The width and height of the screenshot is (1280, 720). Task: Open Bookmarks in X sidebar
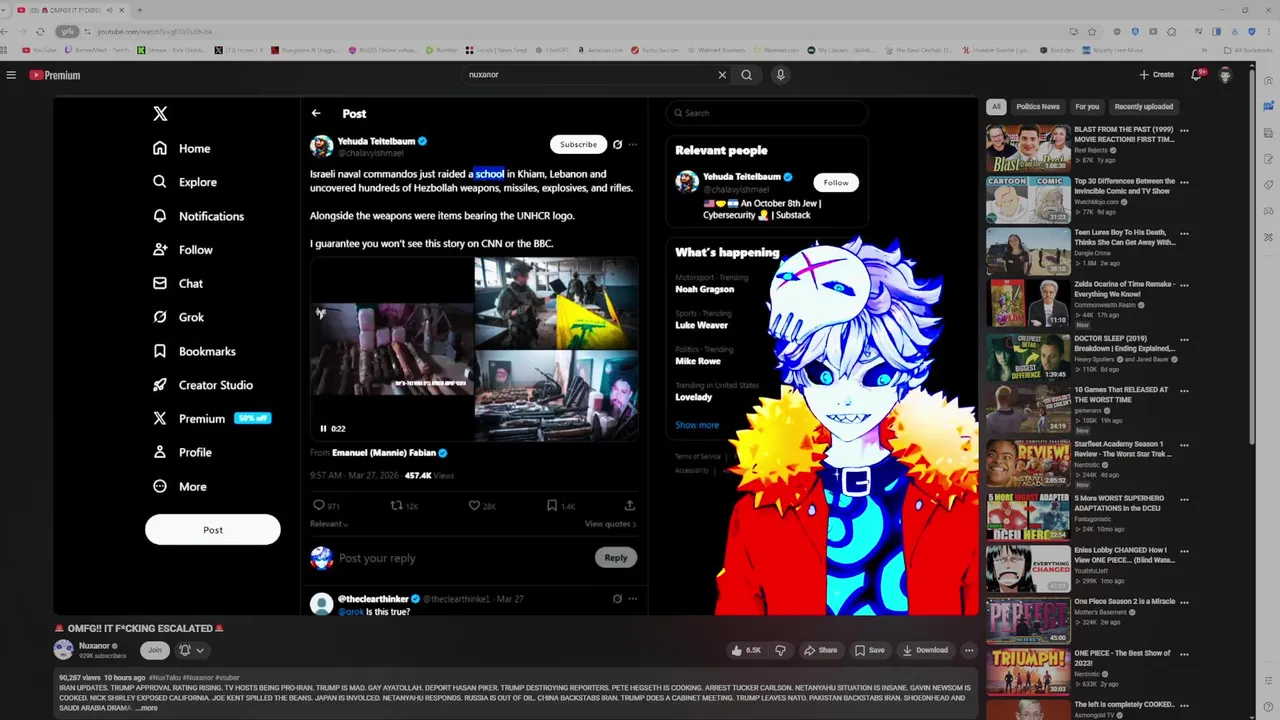tap(194, 351)
